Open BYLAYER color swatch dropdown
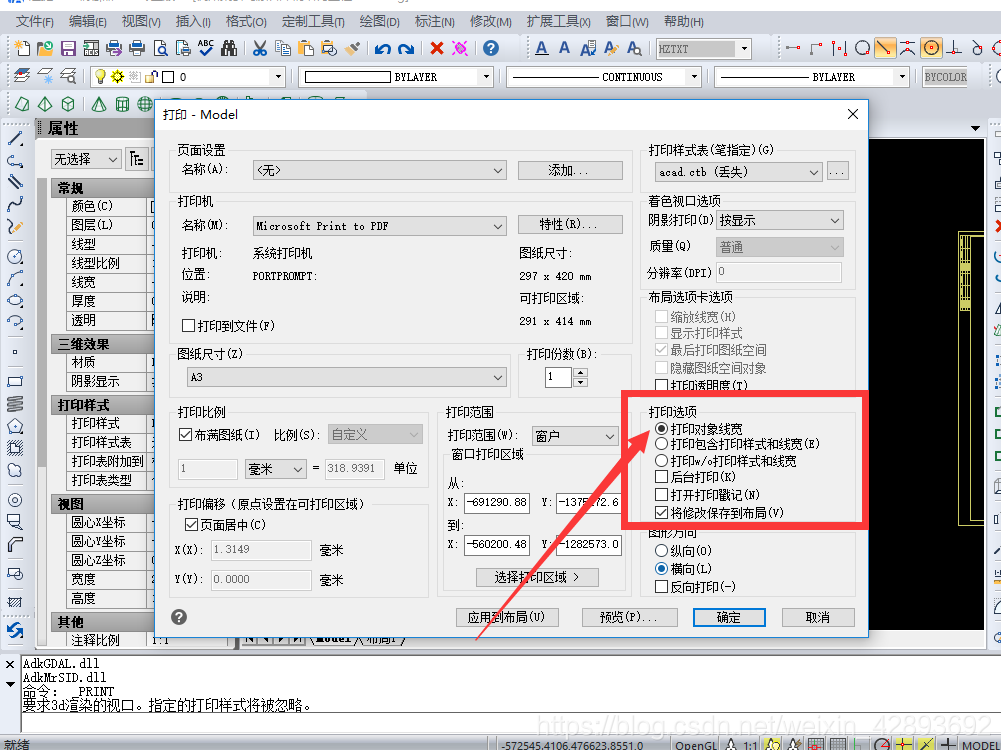Image resolution: width=1001 pixels, height=750 pixels. point(396,77)
